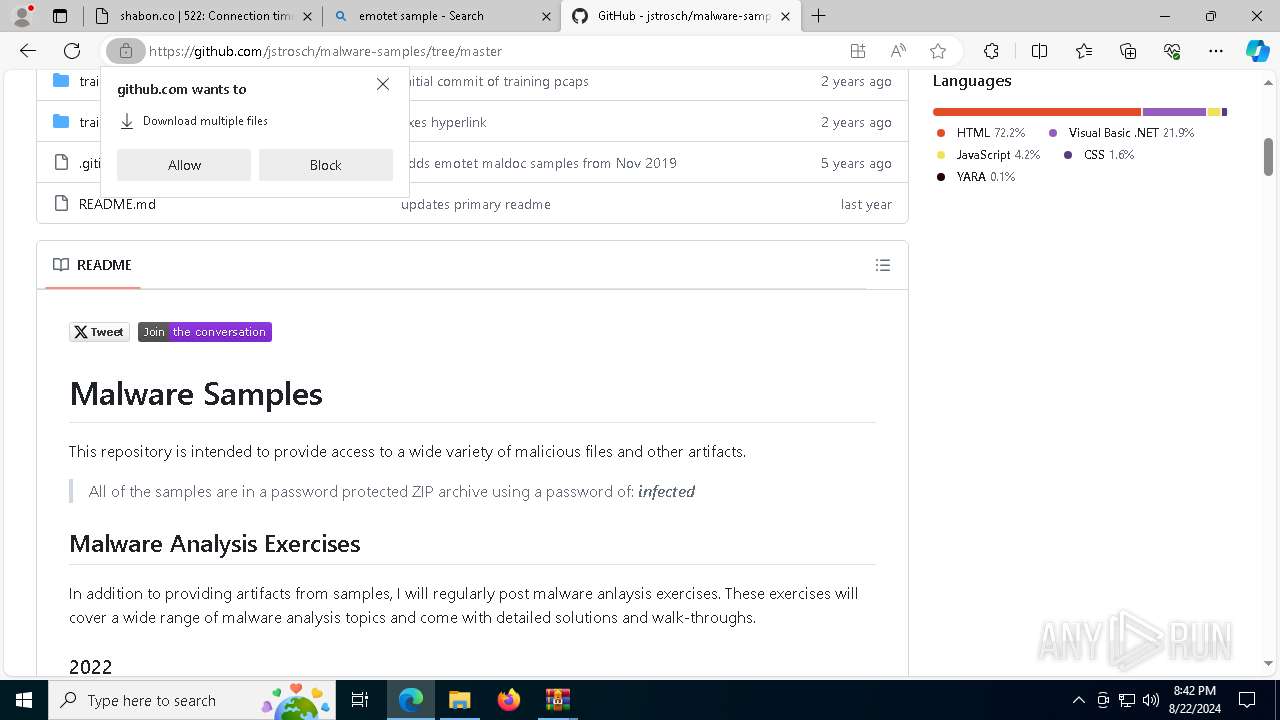
Task: Open the app available icon in address bar
Action: click(858, 51)
